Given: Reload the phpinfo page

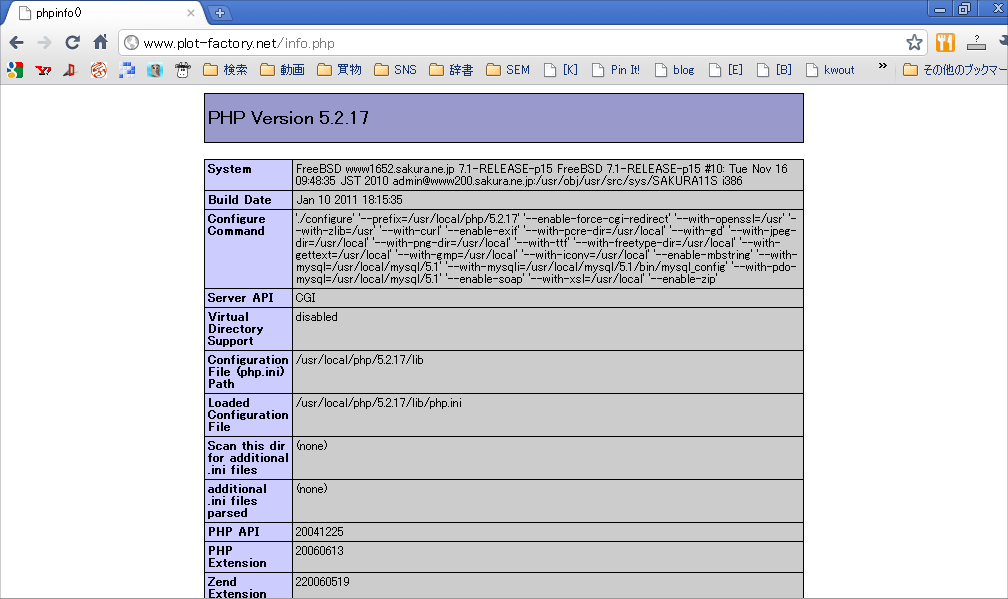Looking at the screenshot, I should (73, 43).
